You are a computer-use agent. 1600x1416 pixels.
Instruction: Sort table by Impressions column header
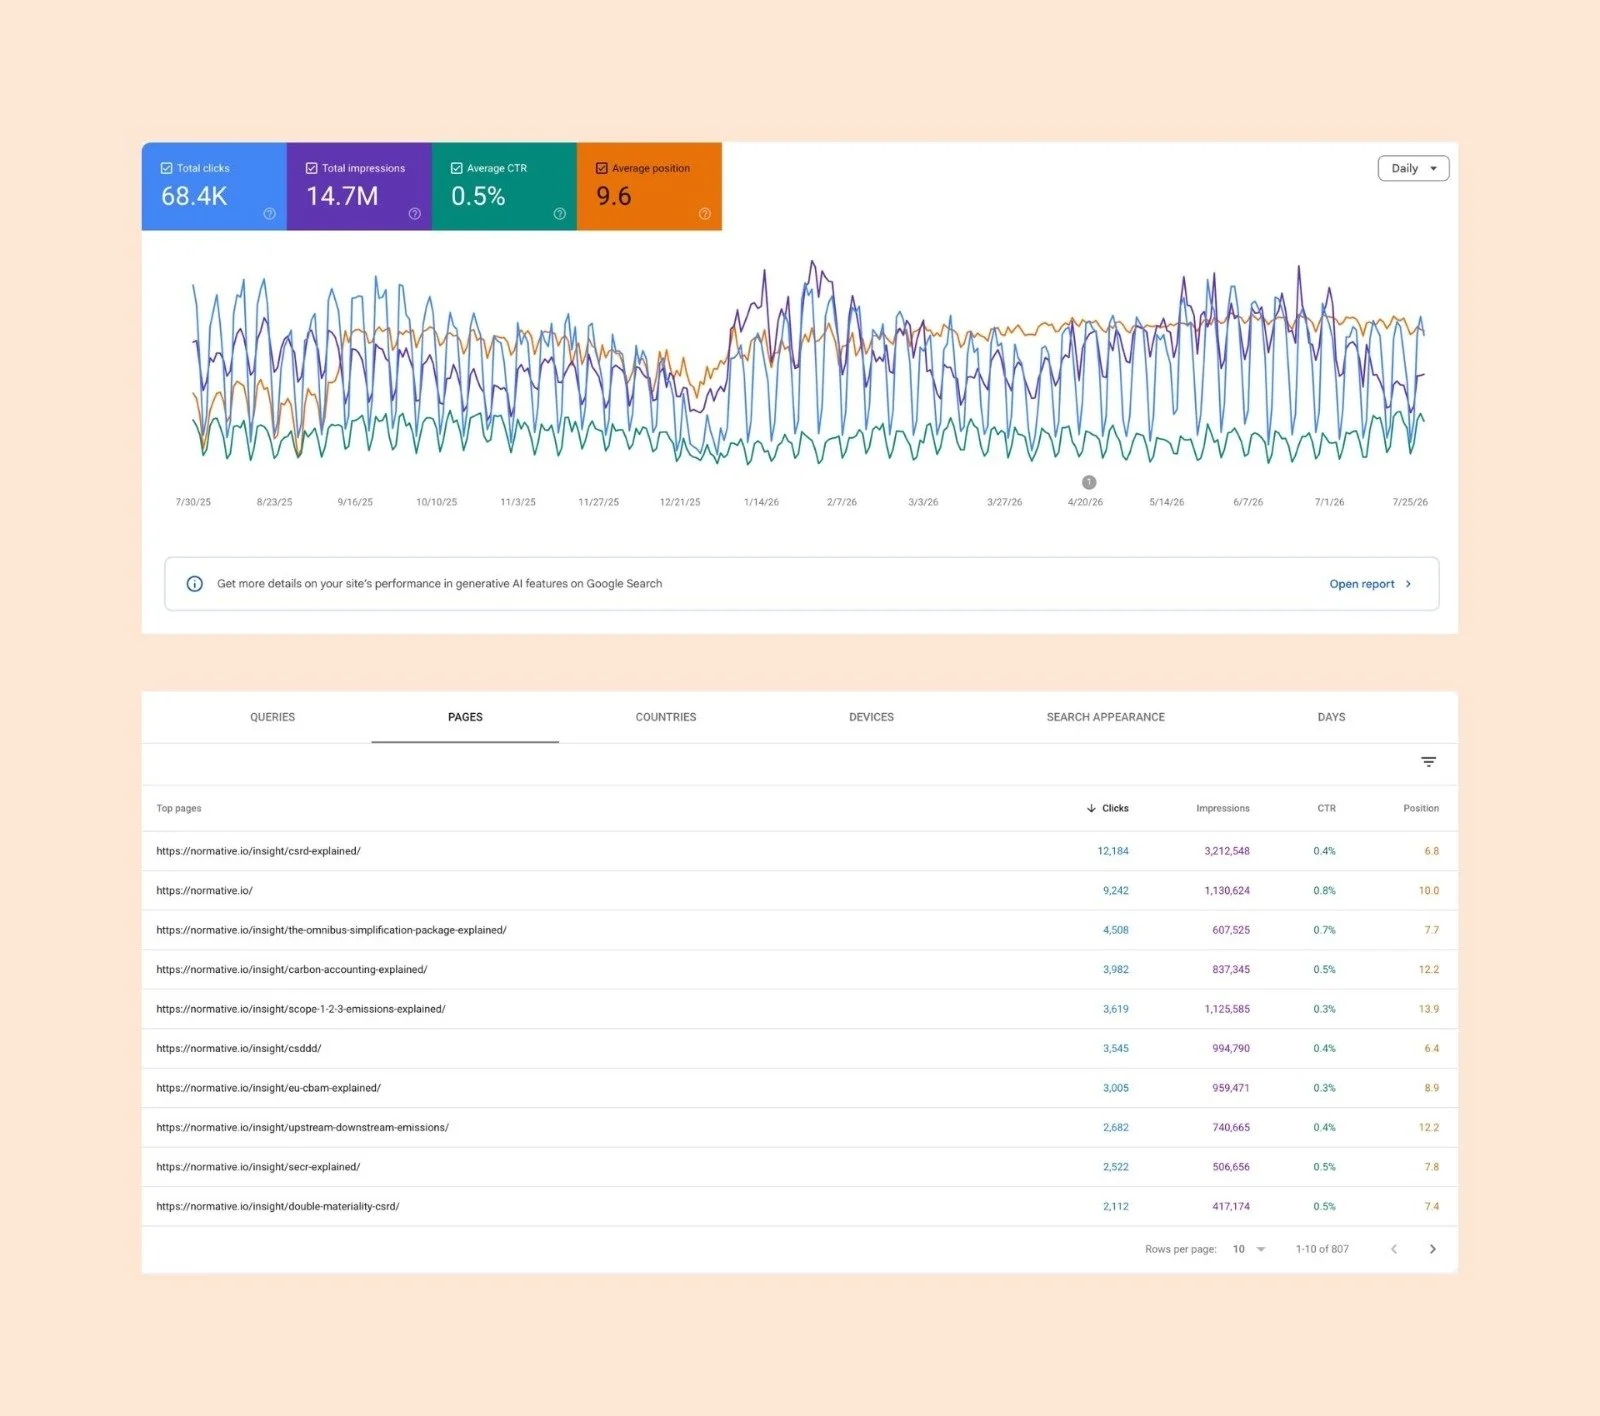(1222, 808)
